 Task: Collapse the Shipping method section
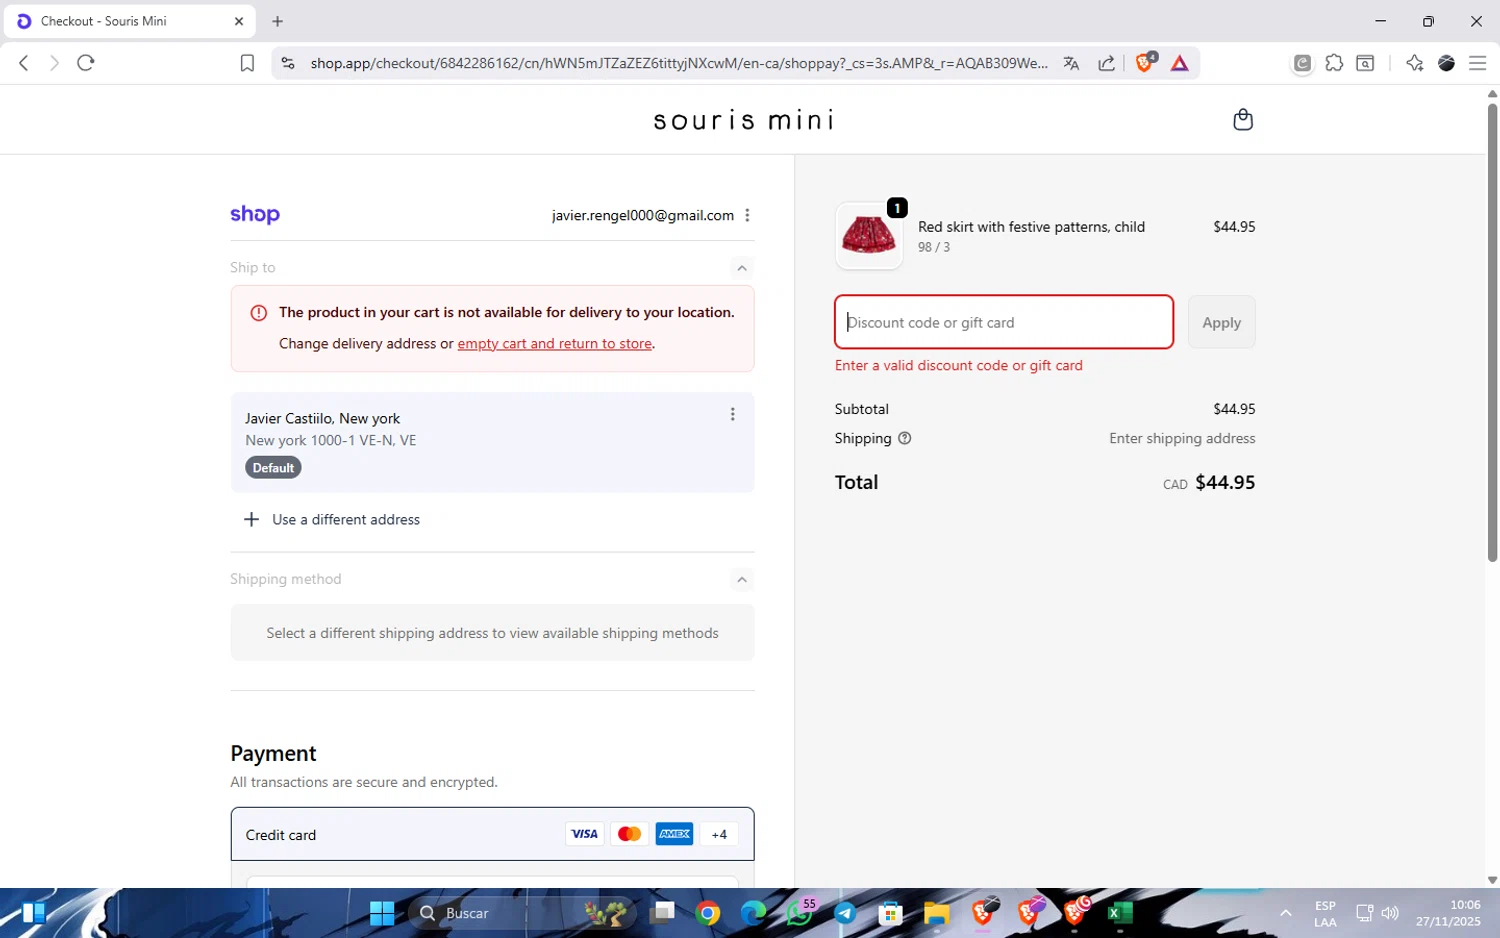click(742, 580)
